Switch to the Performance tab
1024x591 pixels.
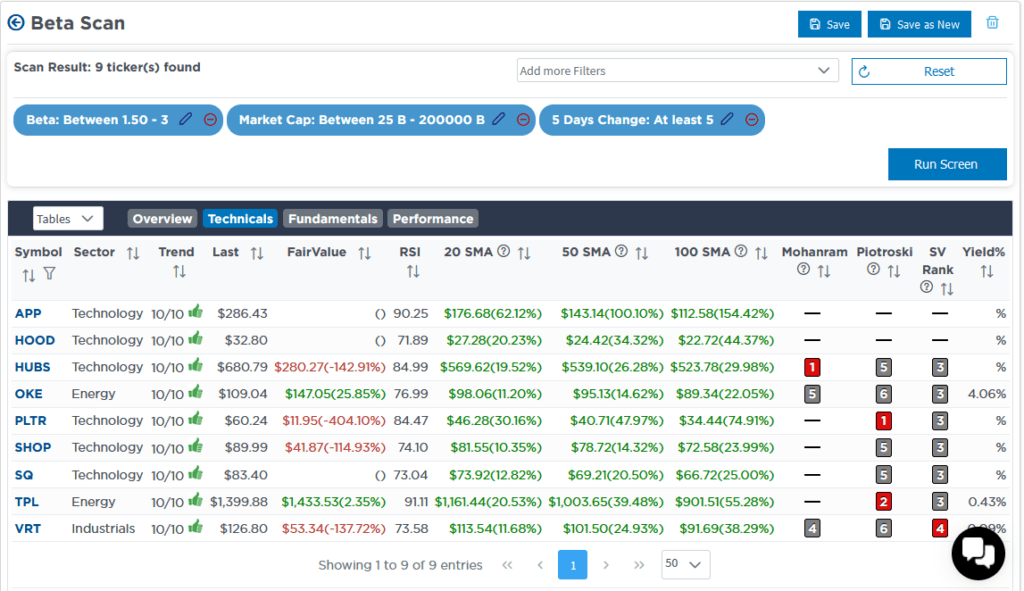point(433,219)
